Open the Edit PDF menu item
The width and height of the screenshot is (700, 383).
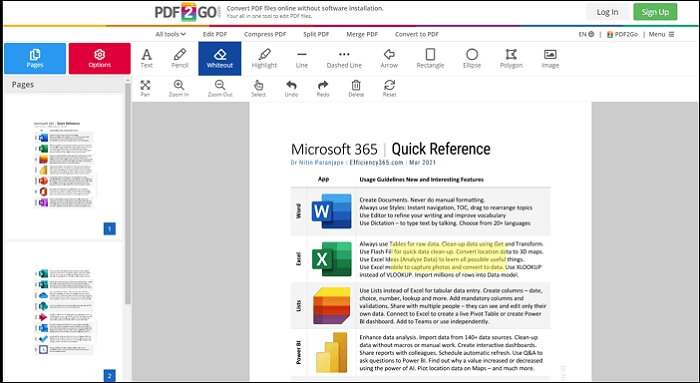[215, 34]
